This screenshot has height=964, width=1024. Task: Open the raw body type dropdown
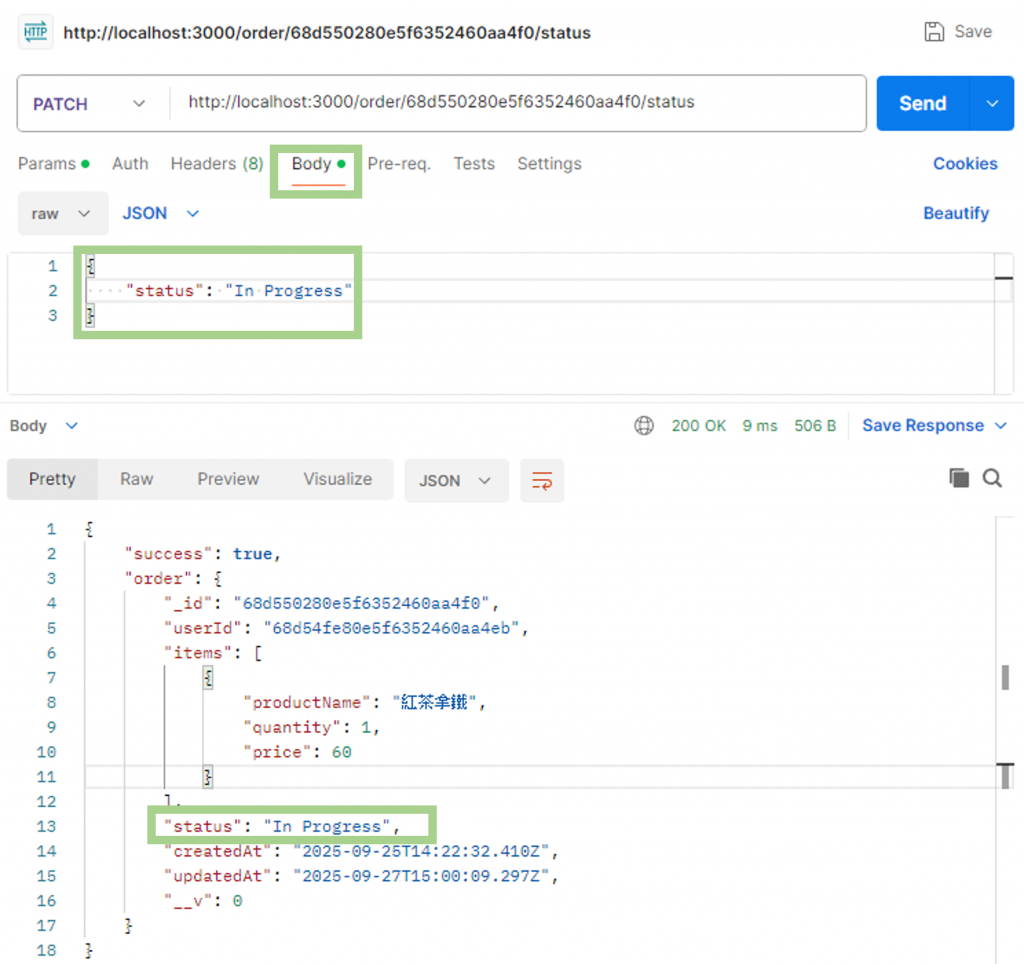(62, 214)
